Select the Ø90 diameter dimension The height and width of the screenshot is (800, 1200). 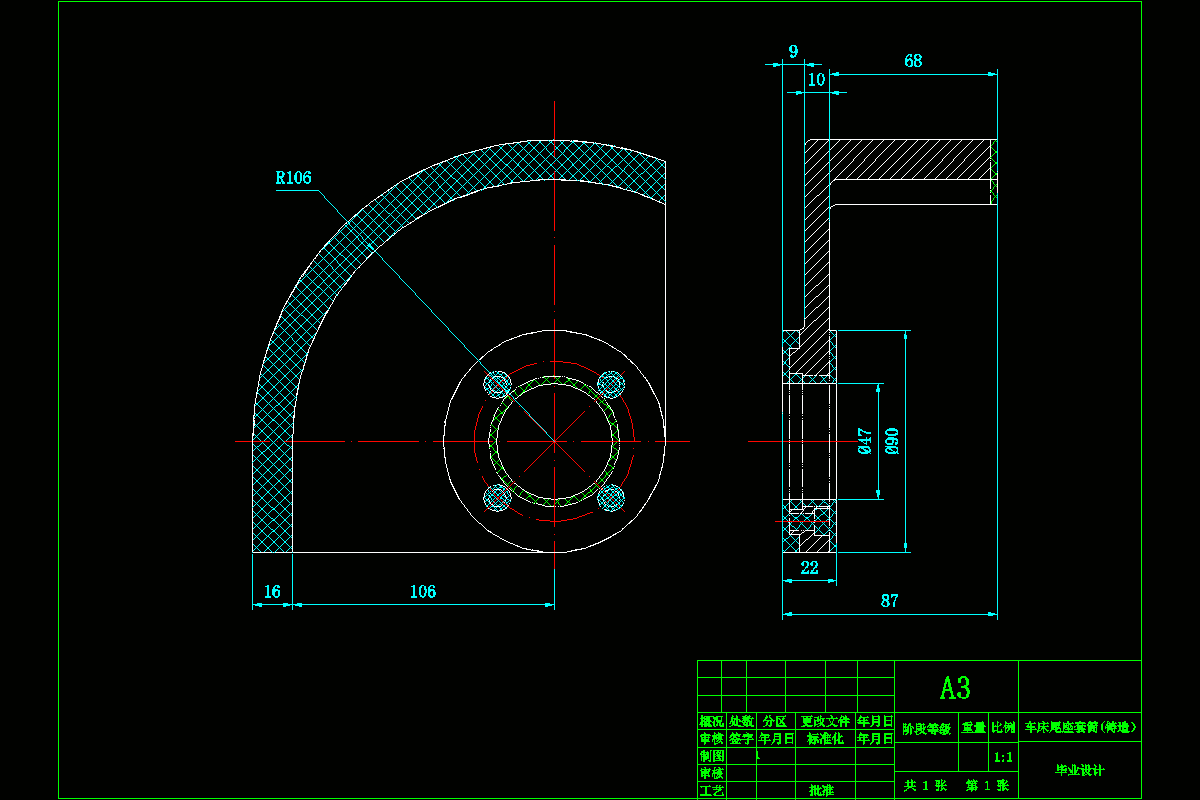click(892, 440)
